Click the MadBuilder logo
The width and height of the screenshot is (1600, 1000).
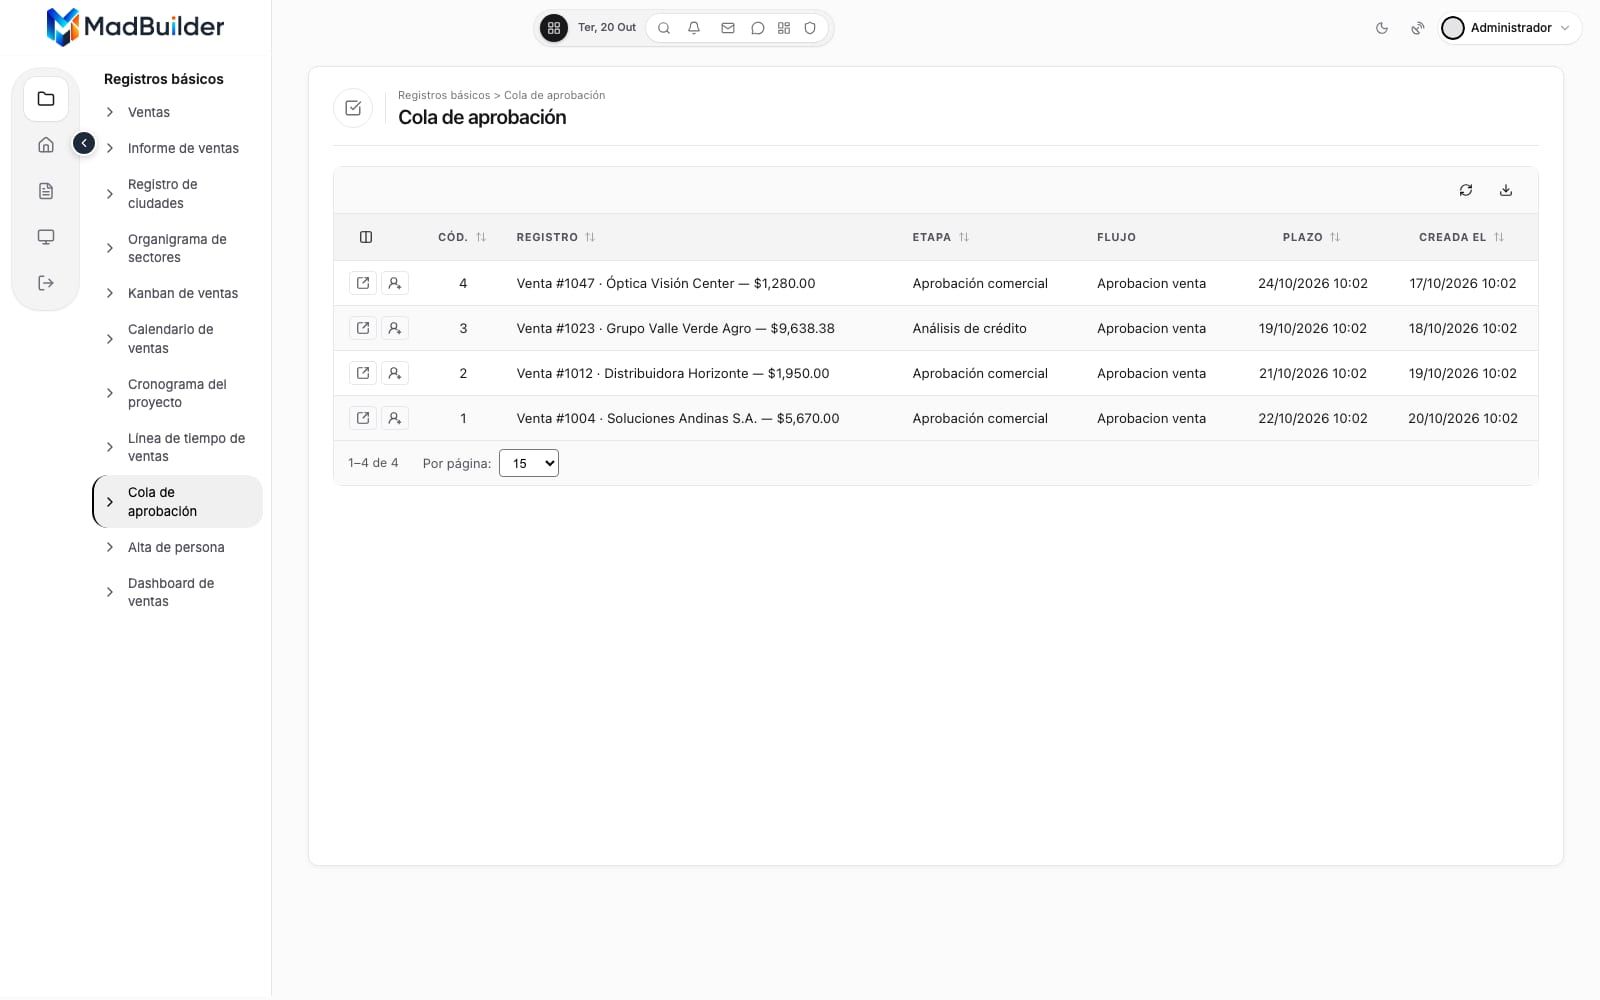click(x=135, y=27)
